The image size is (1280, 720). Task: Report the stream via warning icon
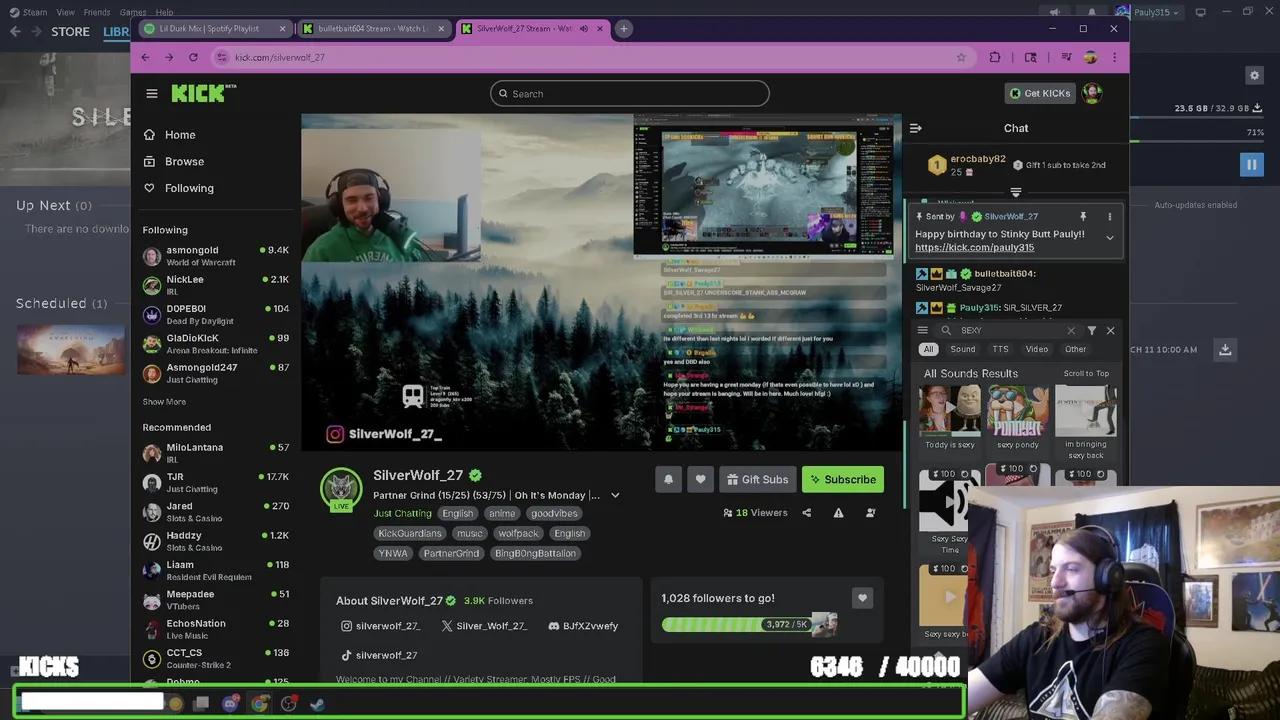pos(838,513)
